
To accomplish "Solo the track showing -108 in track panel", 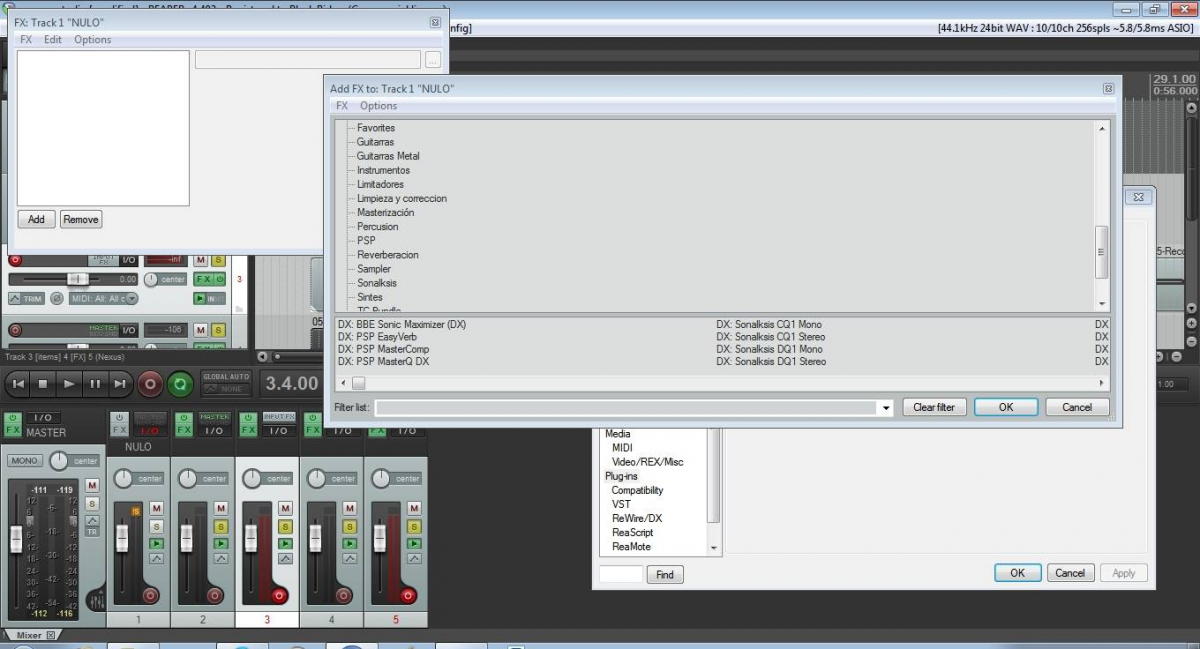I will pos(218,330).
